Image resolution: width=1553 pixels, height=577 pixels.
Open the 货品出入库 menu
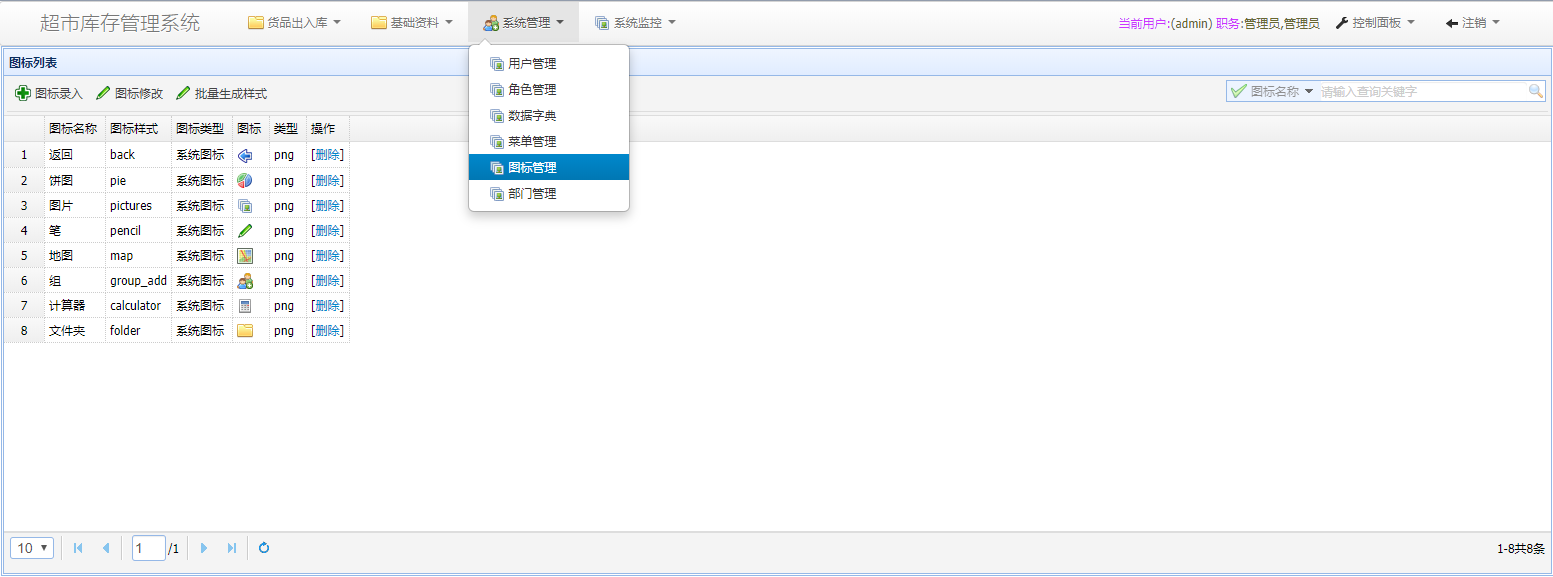point(294,22)
